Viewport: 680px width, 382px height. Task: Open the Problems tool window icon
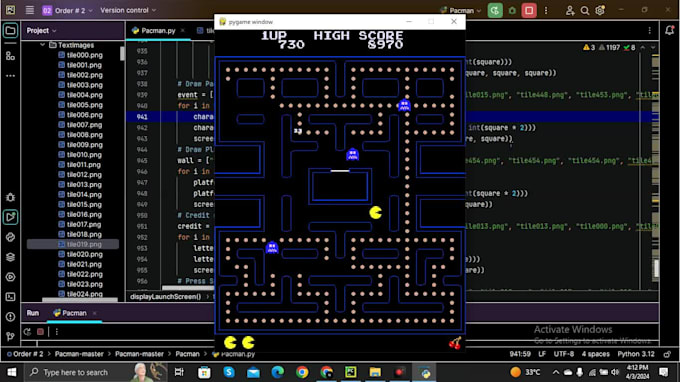coord(10,317)
